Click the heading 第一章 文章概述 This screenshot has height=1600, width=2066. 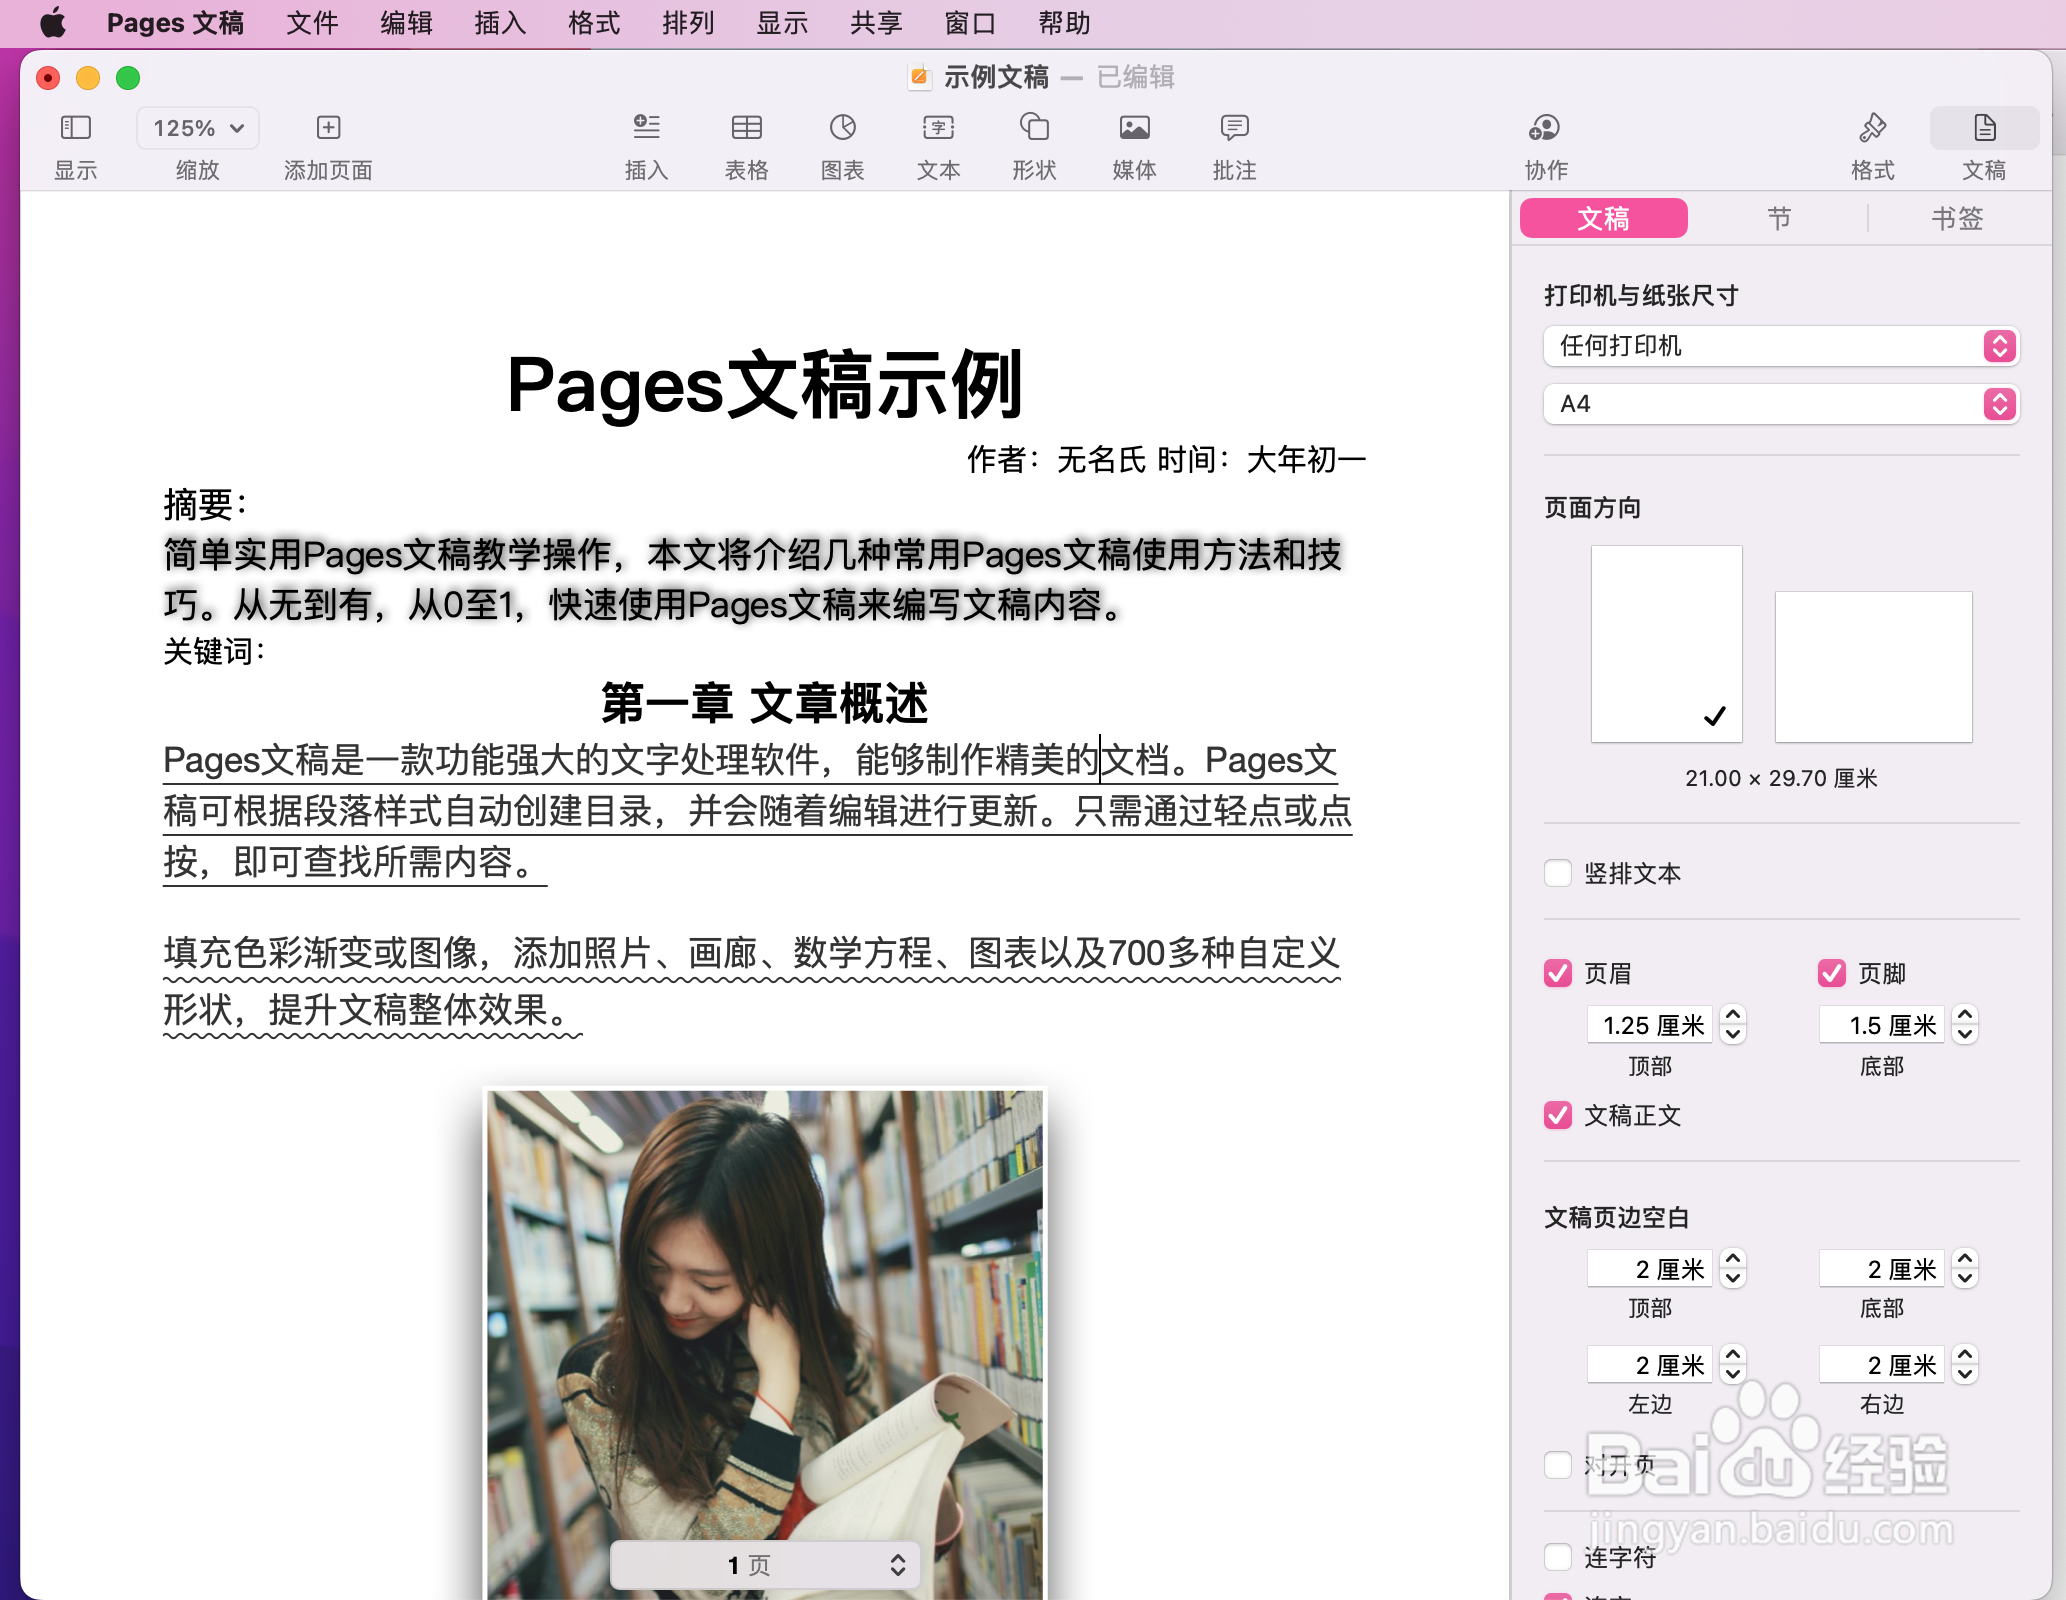click(765, 703)
